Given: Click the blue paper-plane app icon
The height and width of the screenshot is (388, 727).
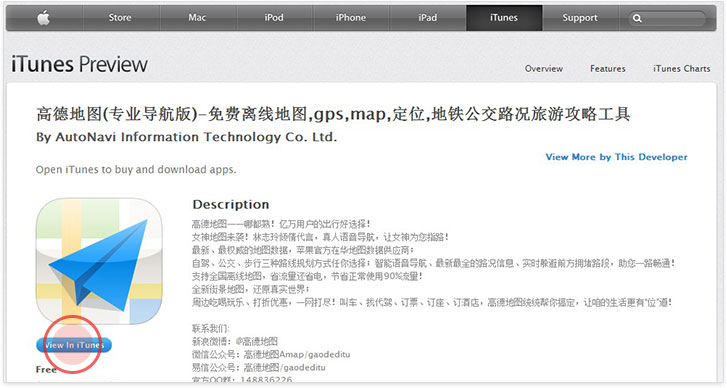Looking at the screenshot, I should (99, 261).
